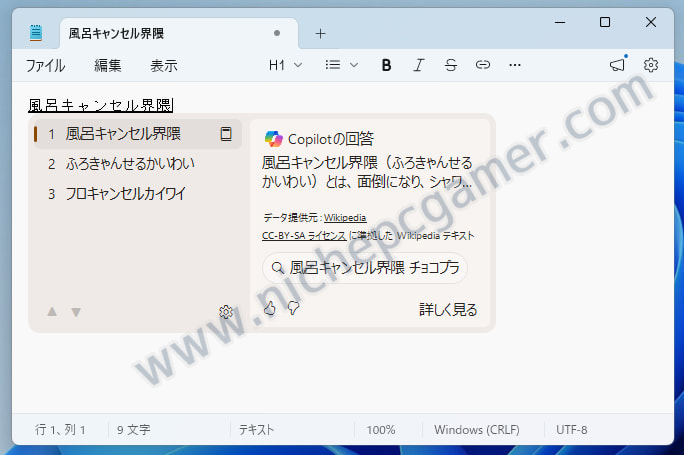Insert a hyperlink with link icon

(x=483, y=65)
